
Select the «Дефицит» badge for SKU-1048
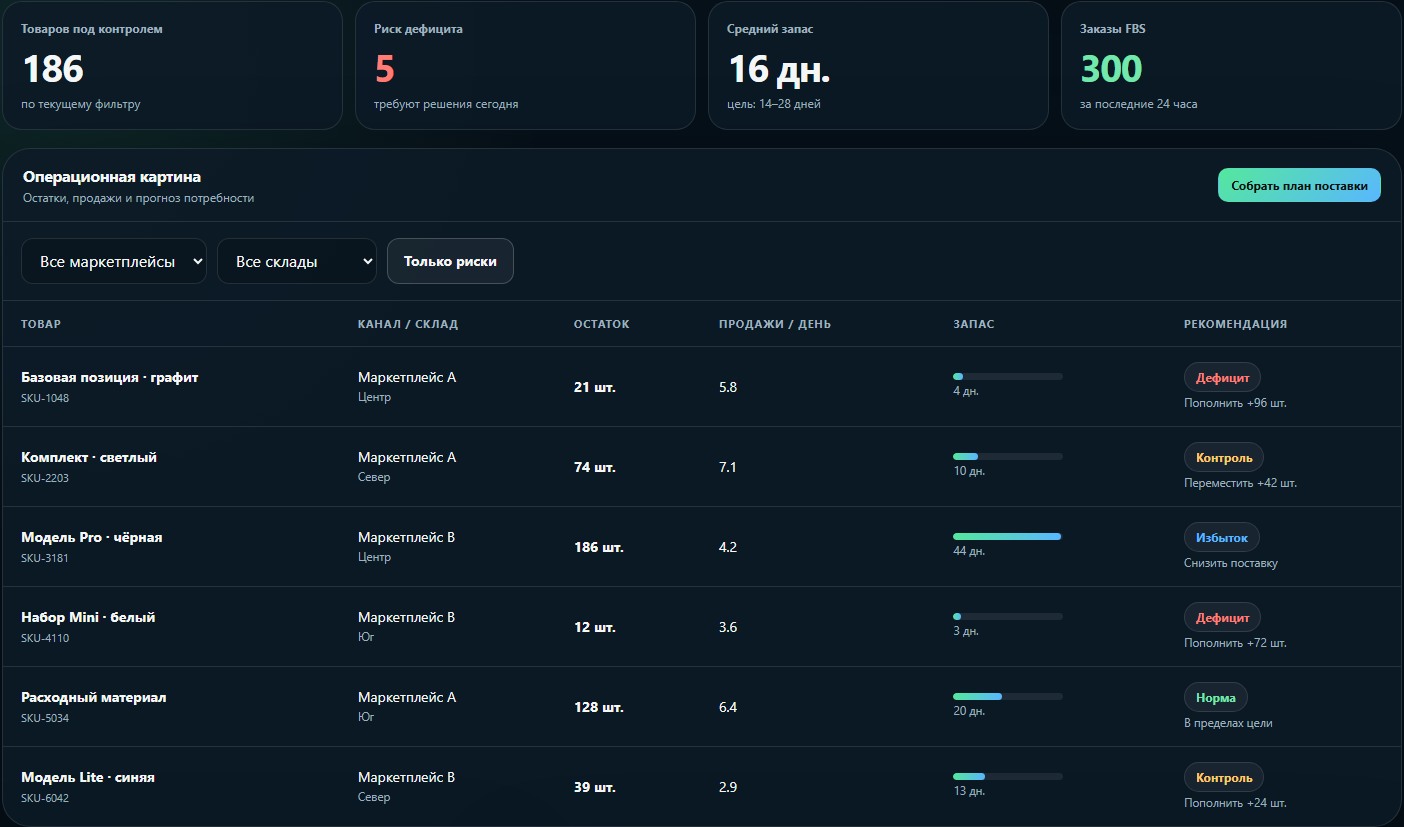(1222, 377)
